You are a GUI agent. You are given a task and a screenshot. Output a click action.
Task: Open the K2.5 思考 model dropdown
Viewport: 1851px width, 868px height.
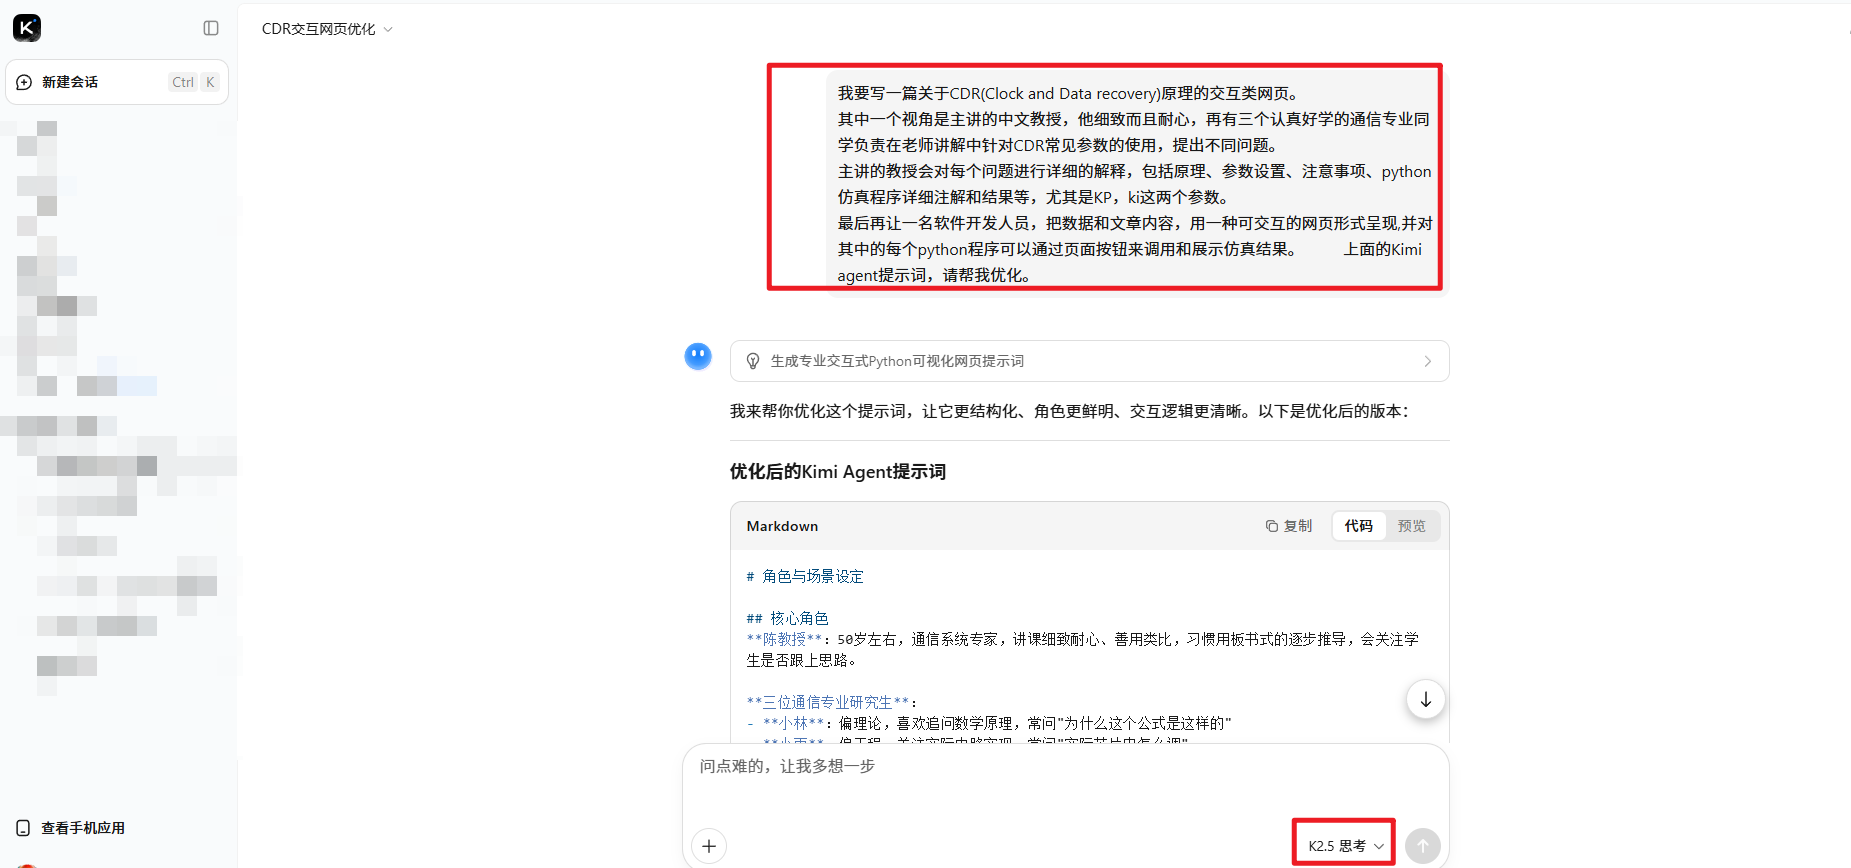[x=1345, y=846]
